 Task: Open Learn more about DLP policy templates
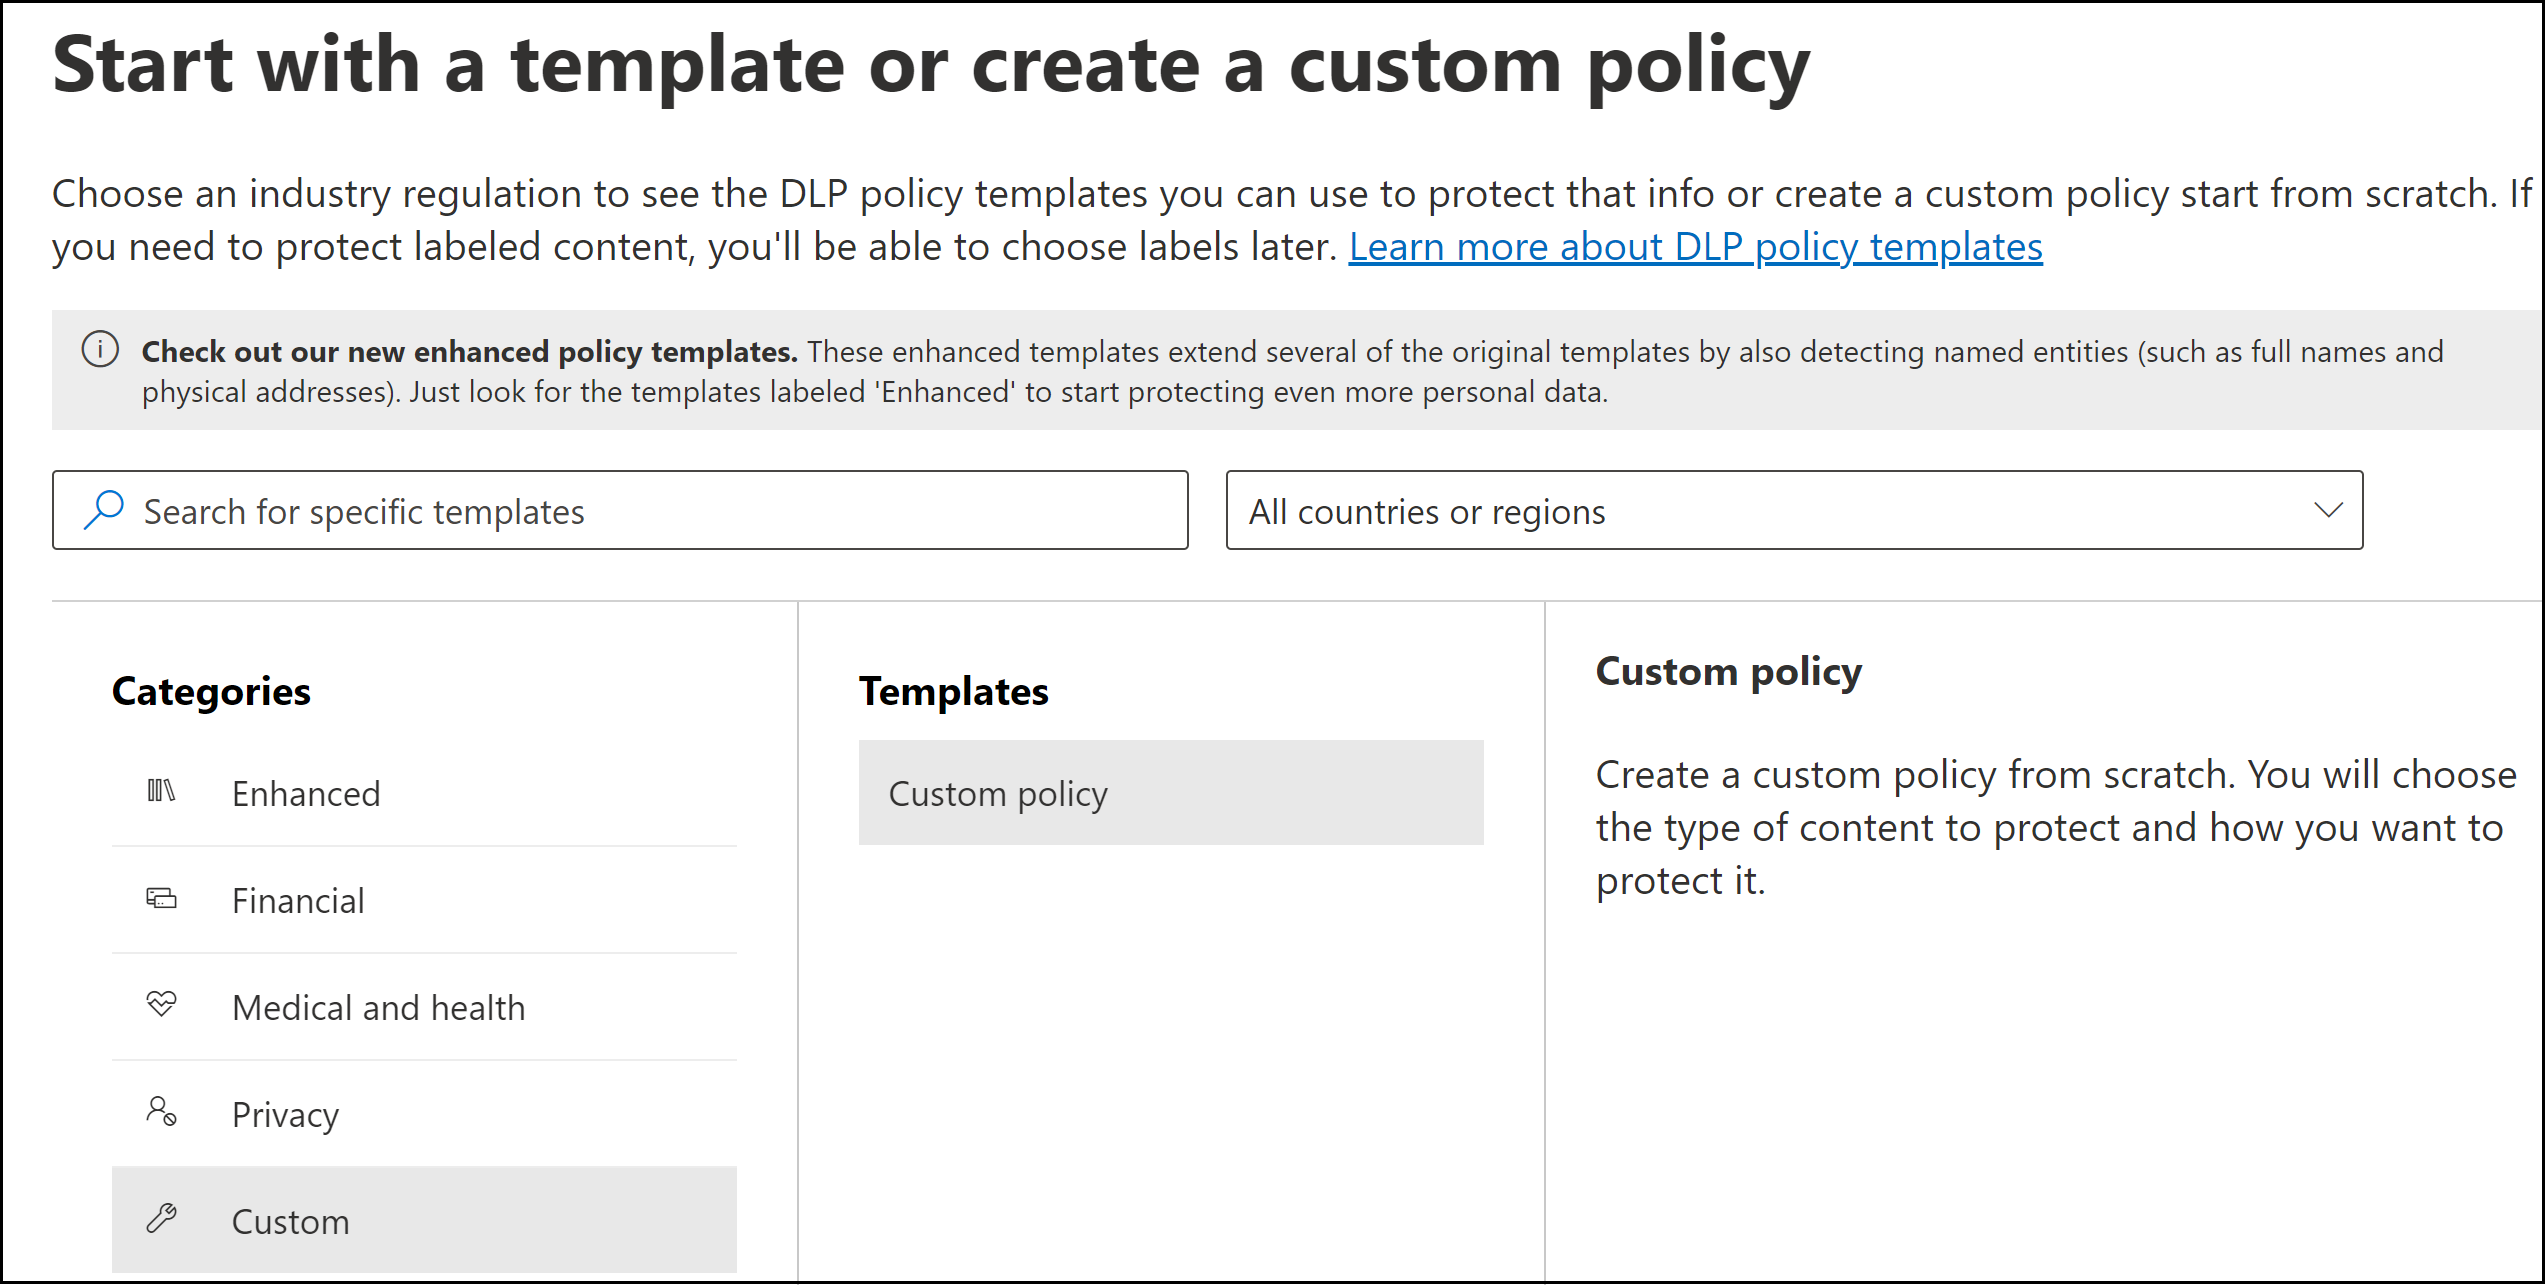(x=1695, y=247)
